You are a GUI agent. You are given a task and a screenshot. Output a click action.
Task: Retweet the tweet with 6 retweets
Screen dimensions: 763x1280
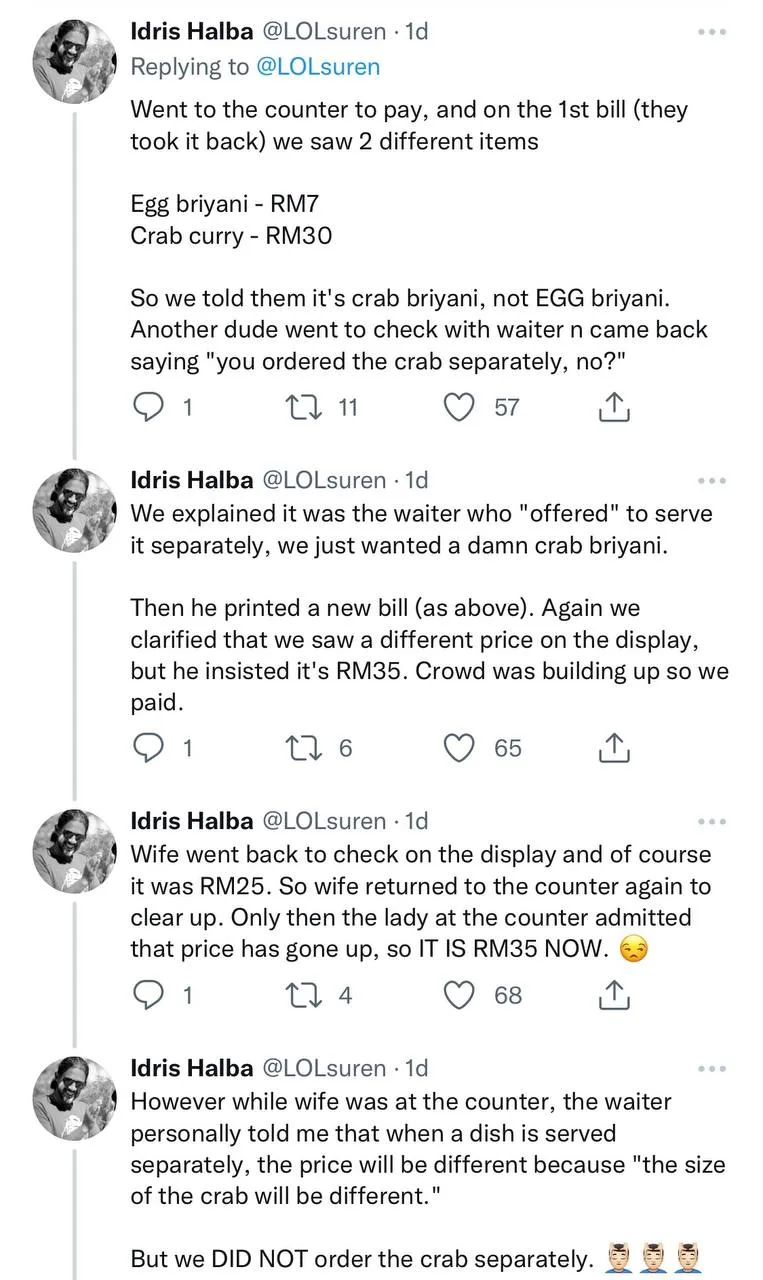pos(299,748)
